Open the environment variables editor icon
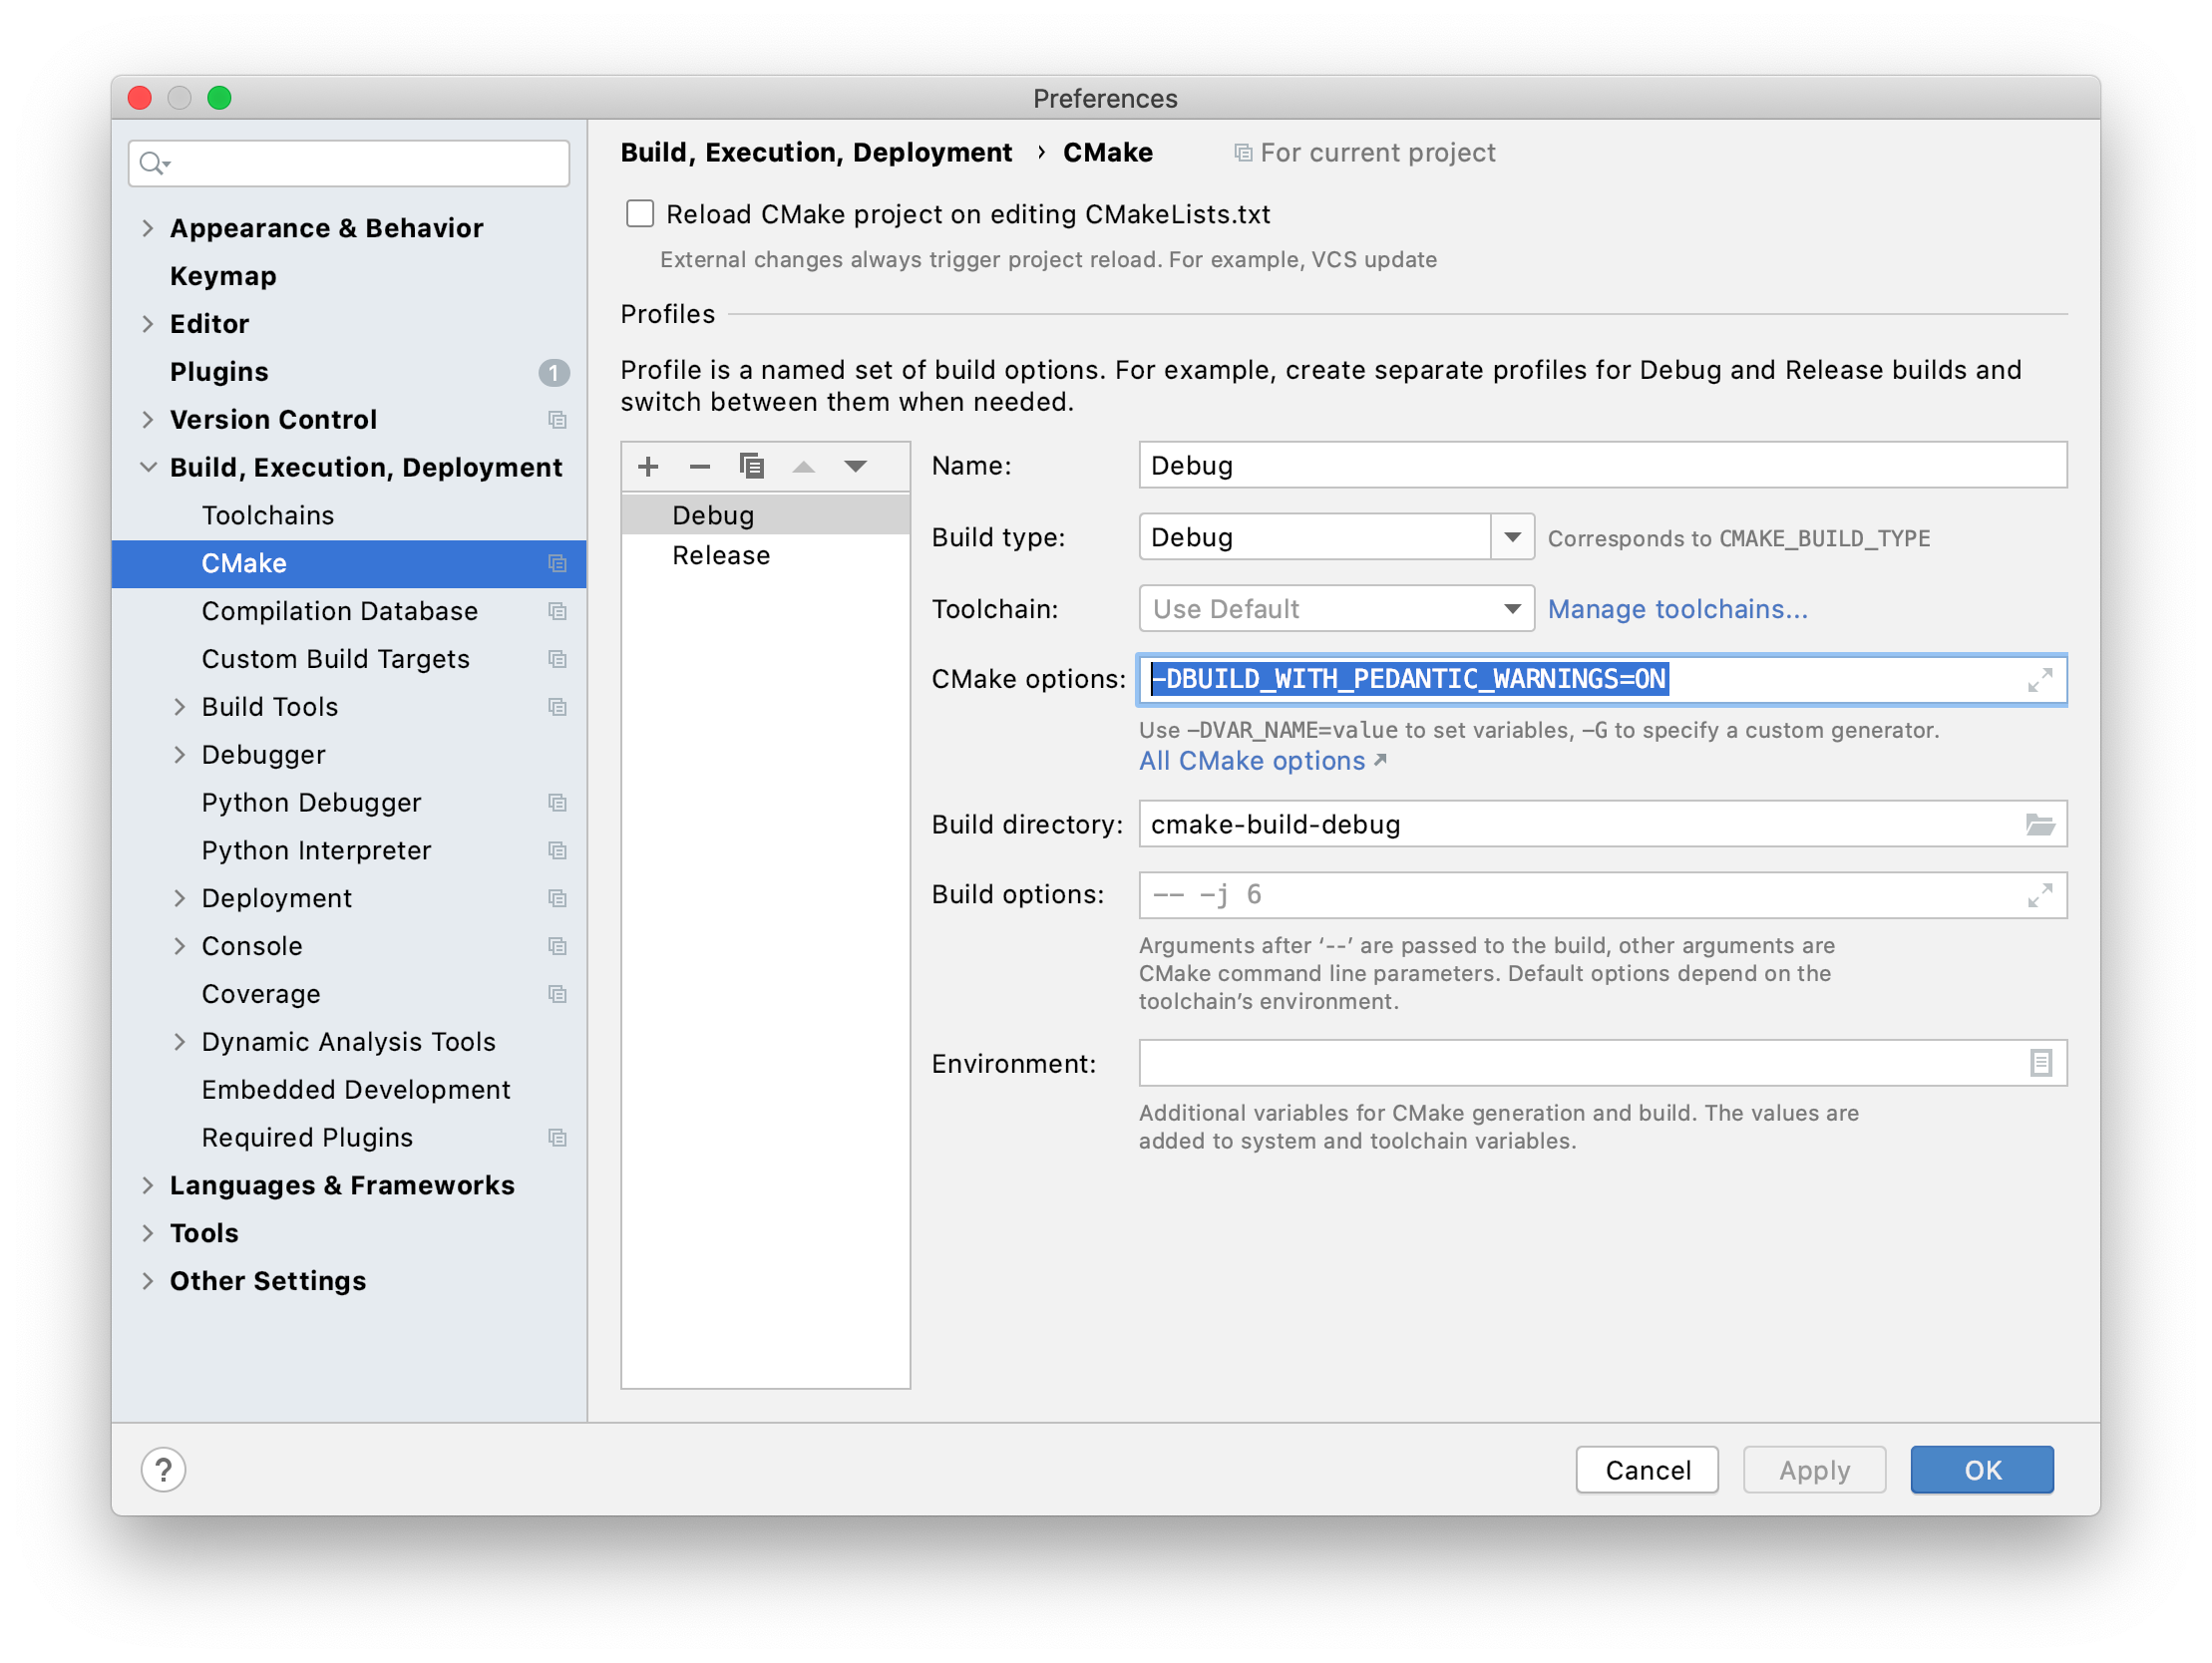 [2040, 1063]
